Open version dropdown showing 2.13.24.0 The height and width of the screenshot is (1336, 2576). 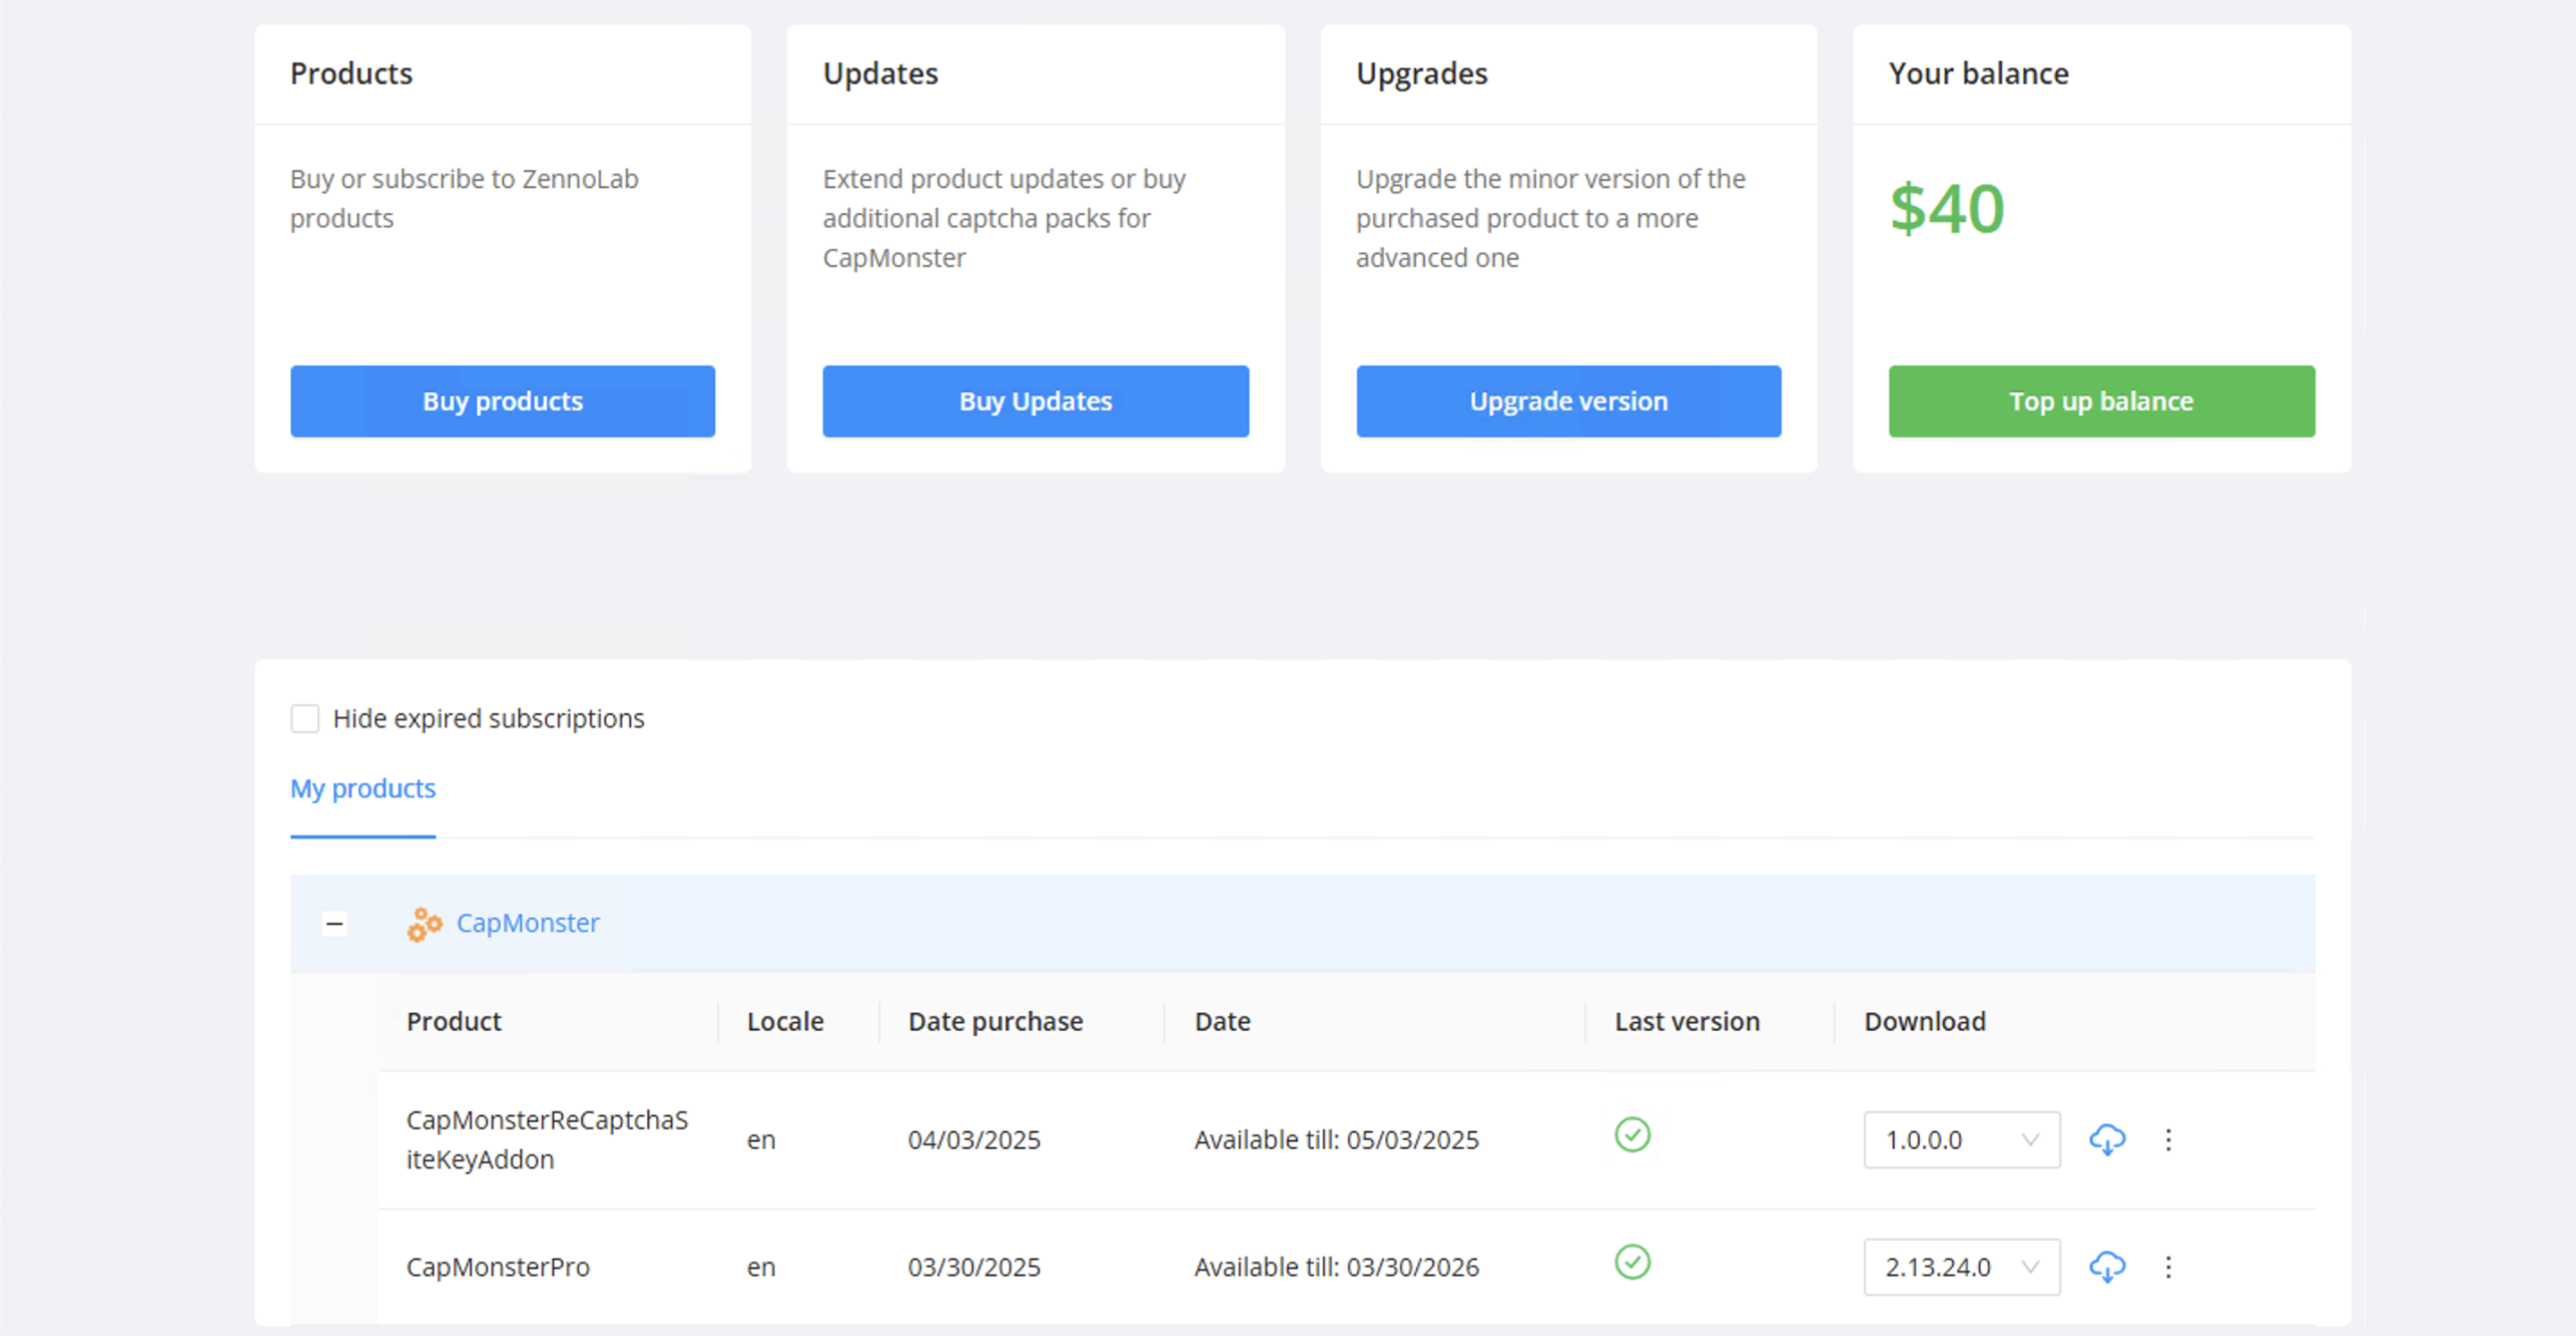(x=1961, y=1267)
